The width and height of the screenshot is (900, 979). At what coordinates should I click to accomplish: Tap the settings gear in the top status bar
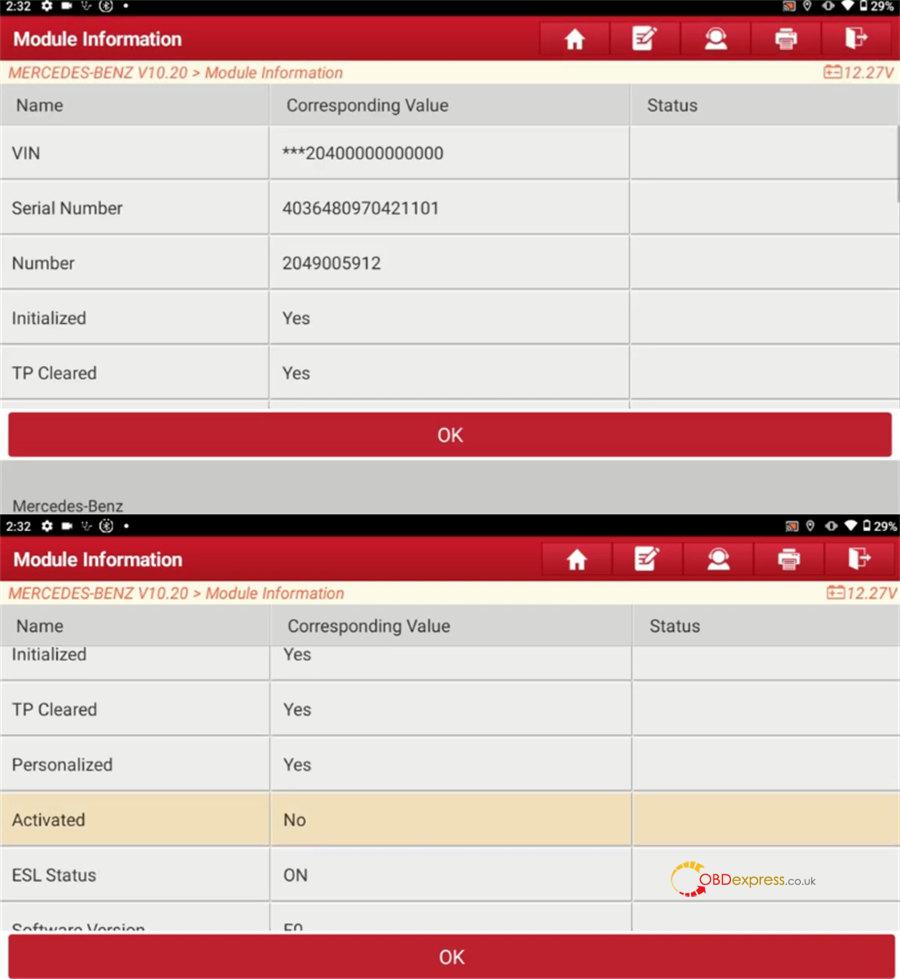tap(47, 6)
